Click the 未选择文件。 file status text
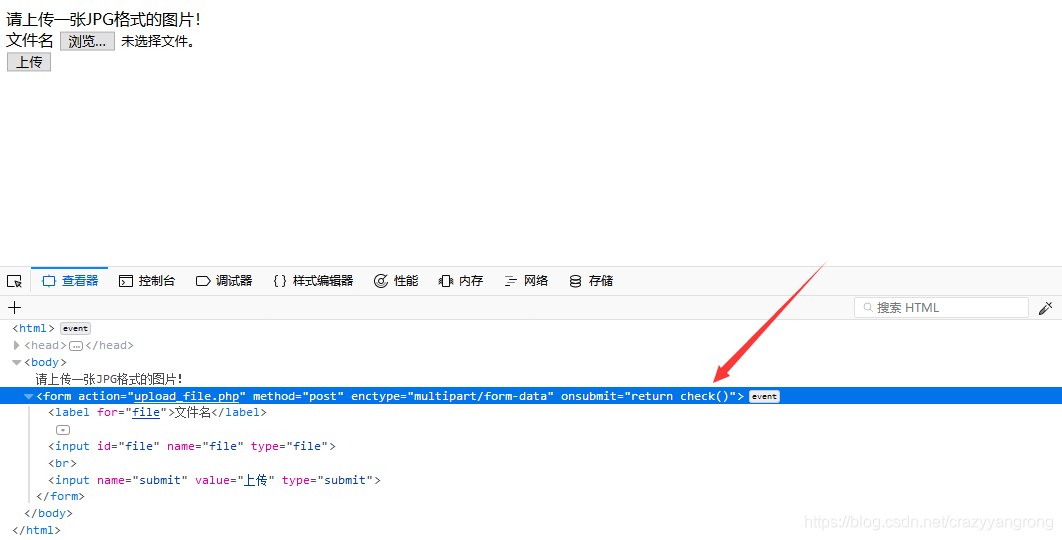This screenshot has width=1062, height=540. (x=160, y=41)
